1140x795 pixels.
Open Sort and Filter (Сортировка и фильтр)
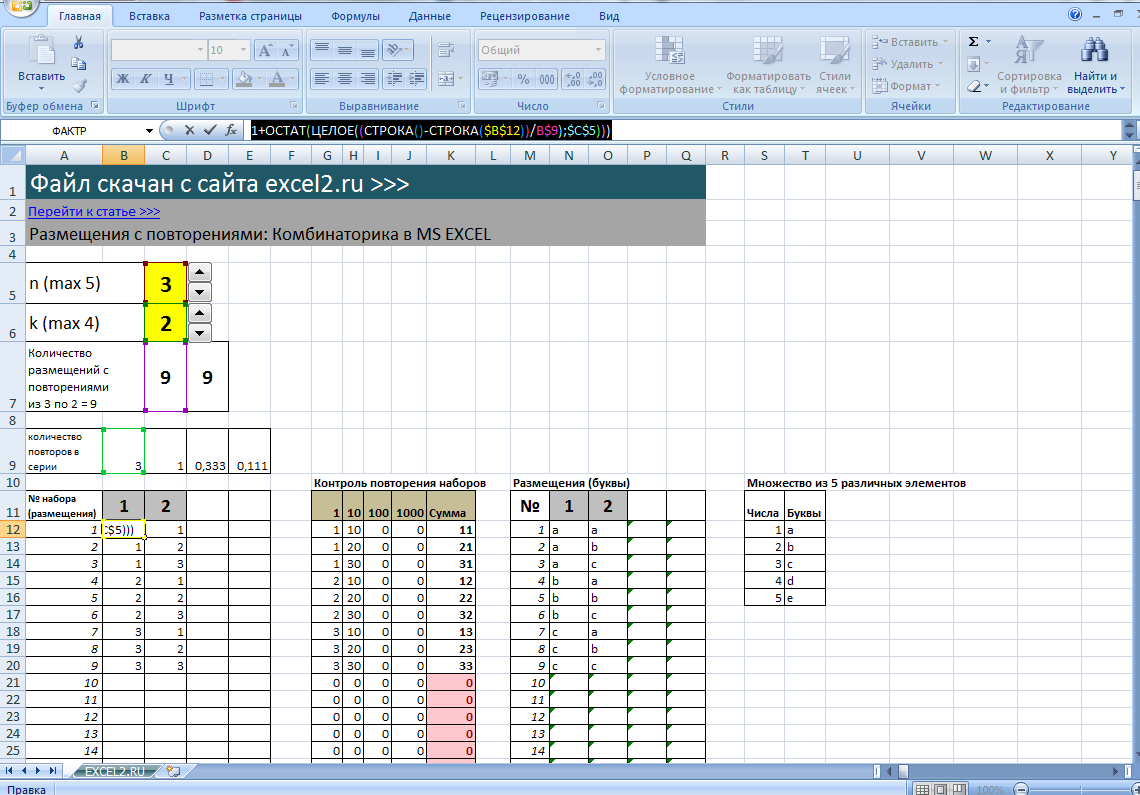1029,65
